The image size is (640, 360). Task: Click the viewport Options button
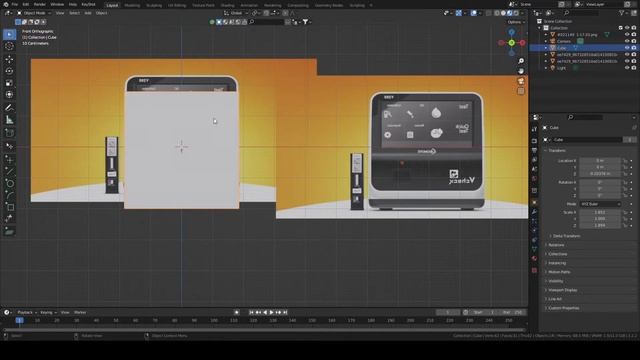(515, 22)
